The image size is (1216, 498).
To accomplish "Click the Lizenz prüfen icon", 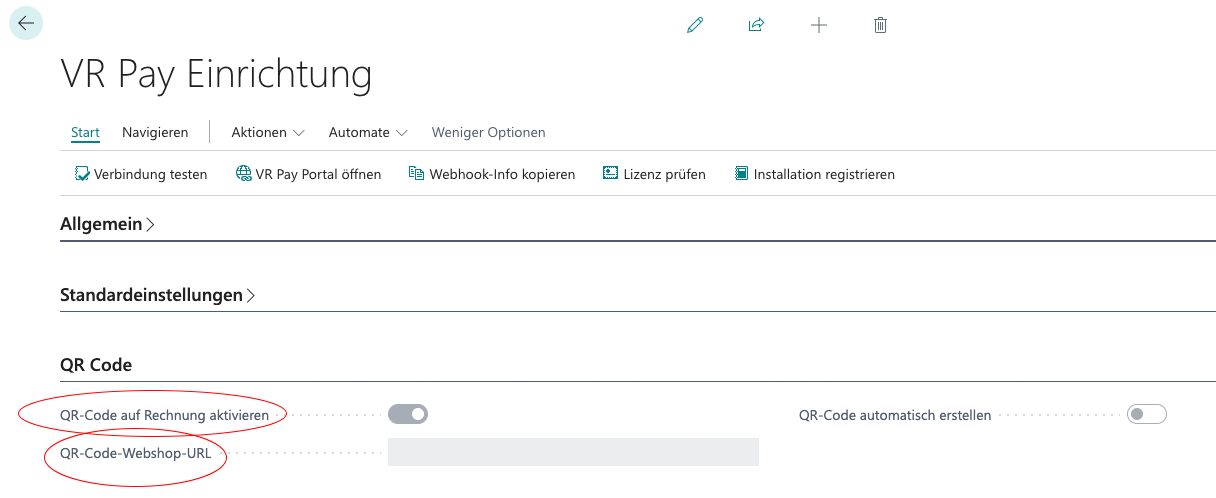I will 611,174.
